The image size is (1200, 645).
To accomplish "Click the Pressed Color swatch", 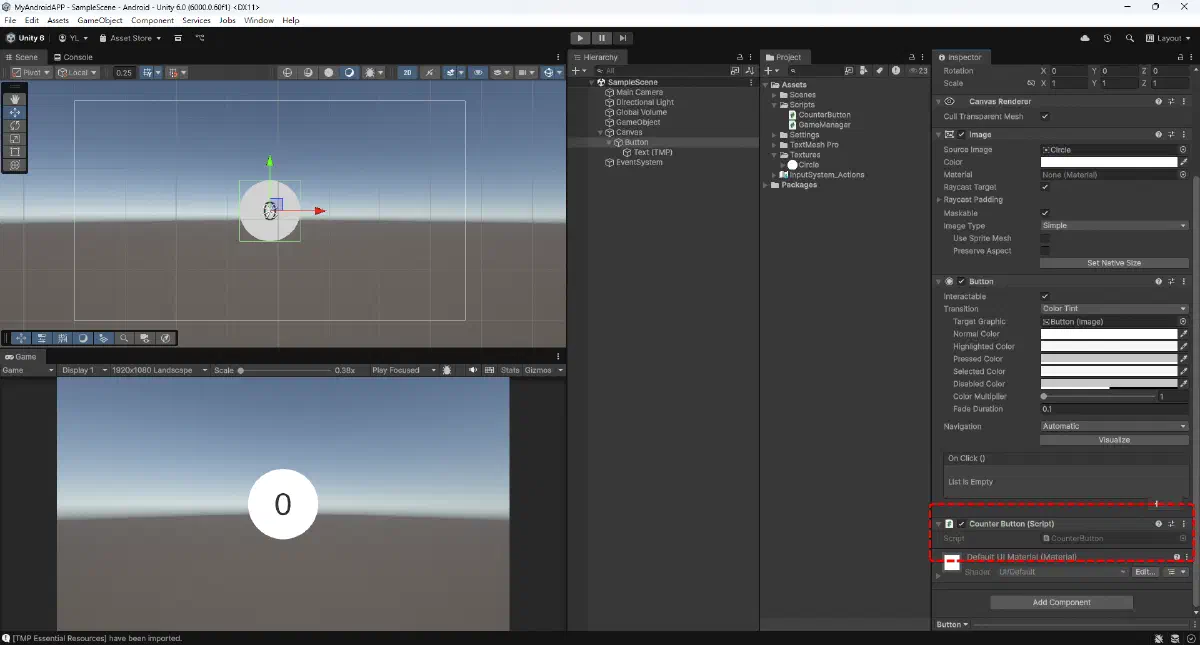I will click(x=1108, y=359).
